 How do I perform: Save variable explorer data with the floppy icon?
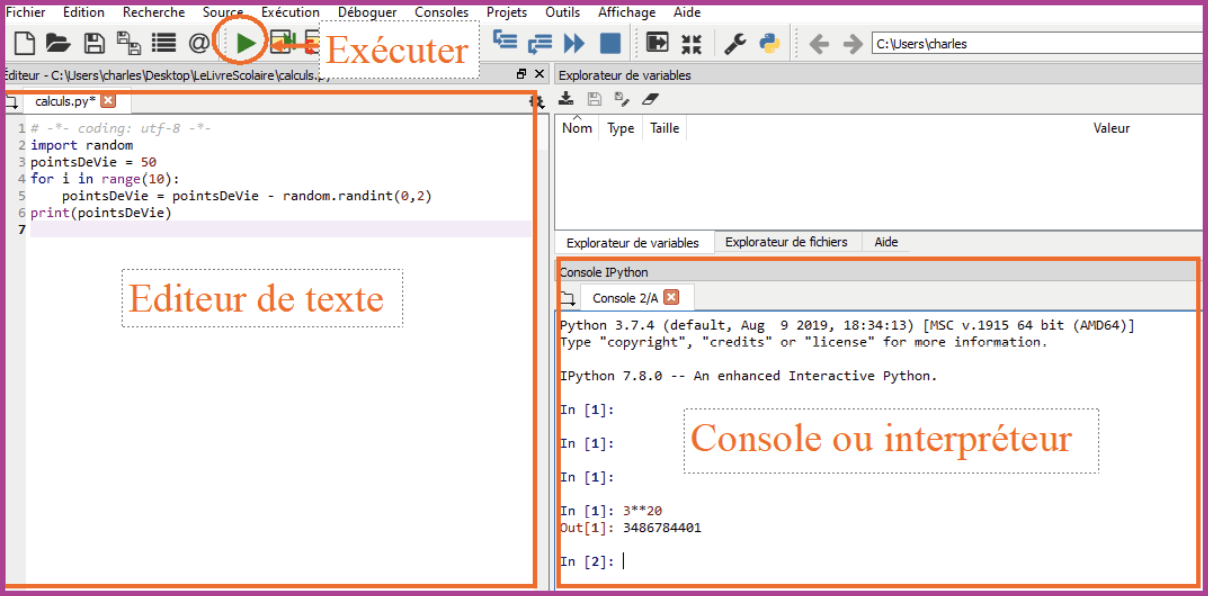pyautogui.click(x=594, y=98)
